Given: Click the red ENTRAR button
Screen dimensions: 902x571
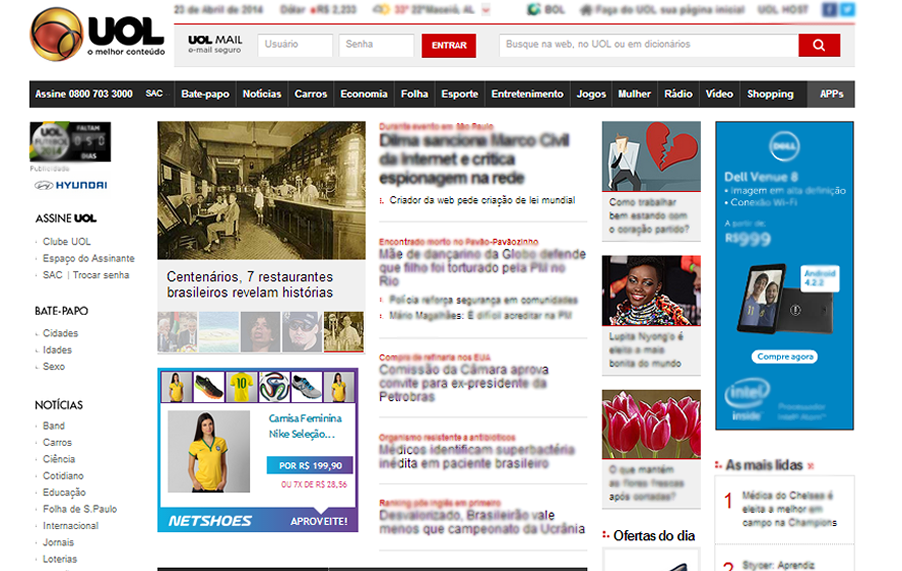Looking at the screenshot, I should pyautogui.click(x=449, y=45).
